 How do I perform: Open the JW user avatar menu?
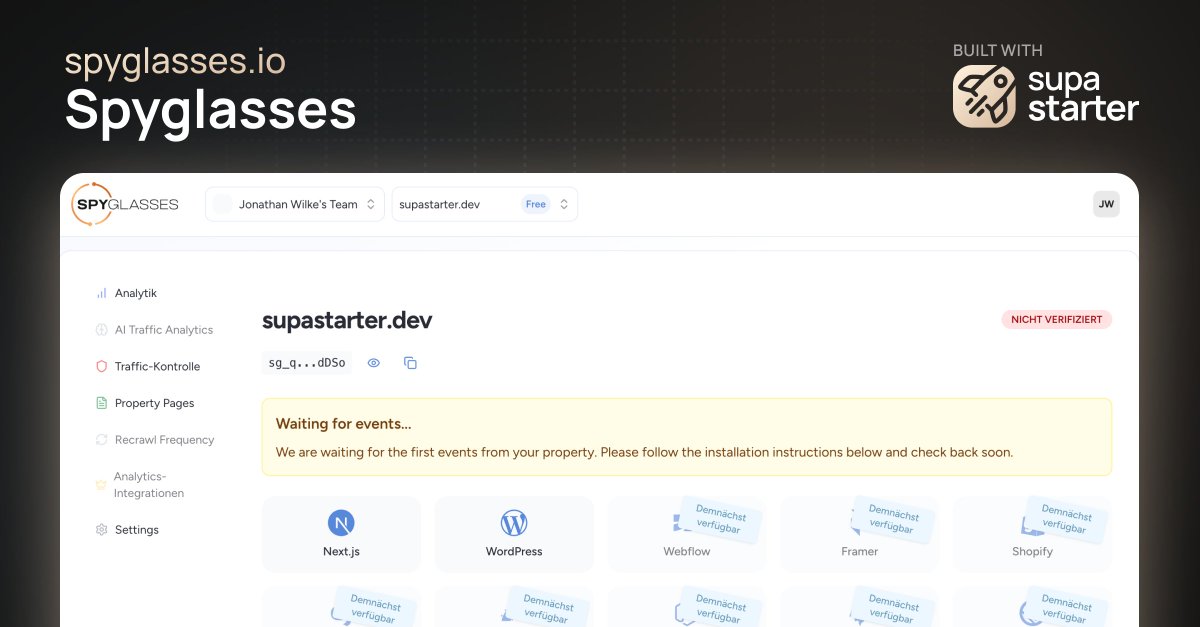[x=1106, y=204]
